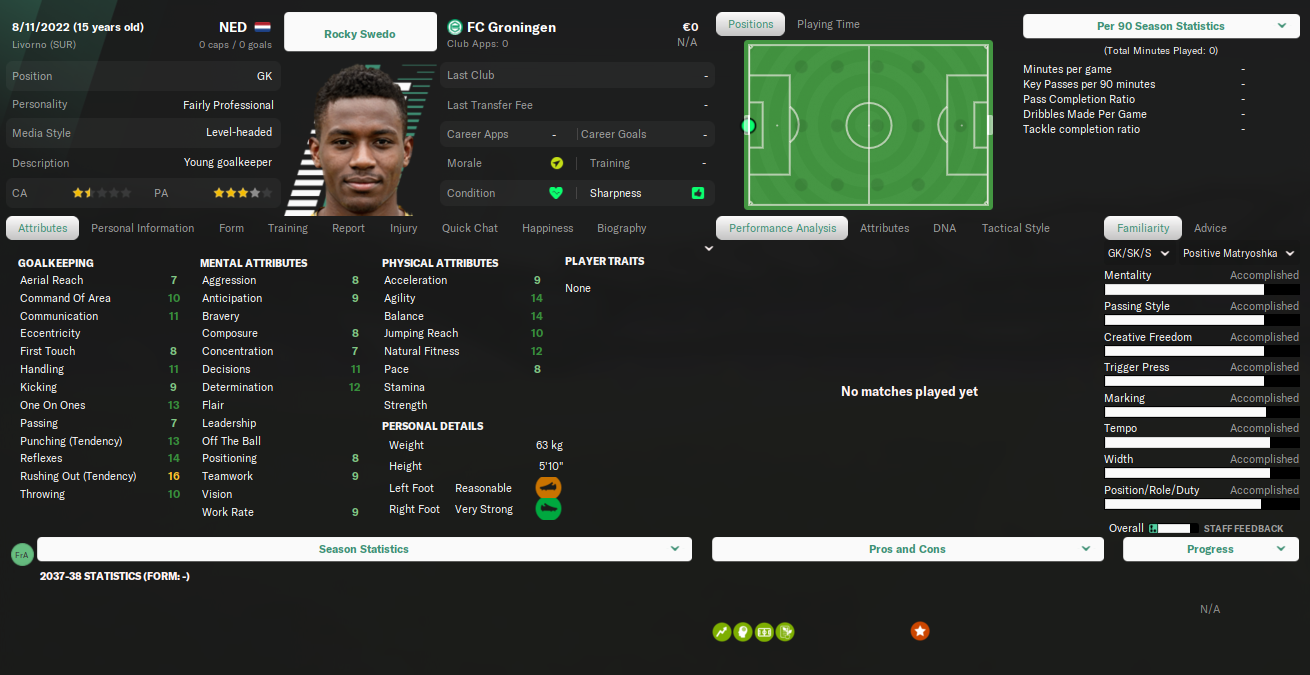
Task: Open the Playing Time tab
Action: tap(828, 24)
